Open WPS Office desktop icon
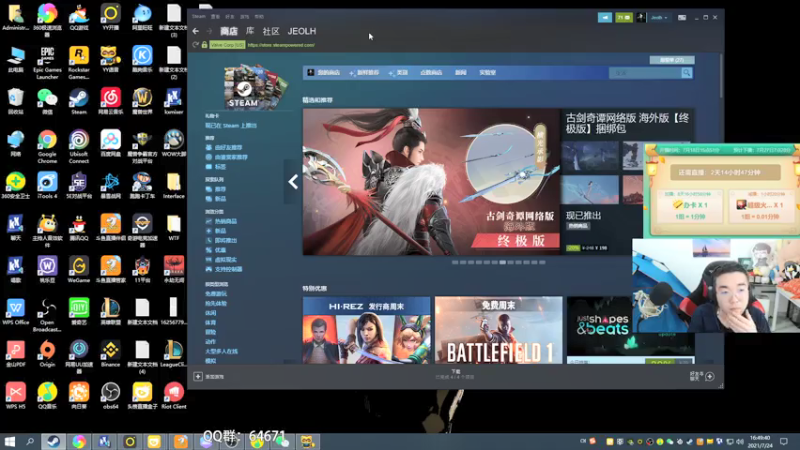800x450 pixels. point(15,311)
